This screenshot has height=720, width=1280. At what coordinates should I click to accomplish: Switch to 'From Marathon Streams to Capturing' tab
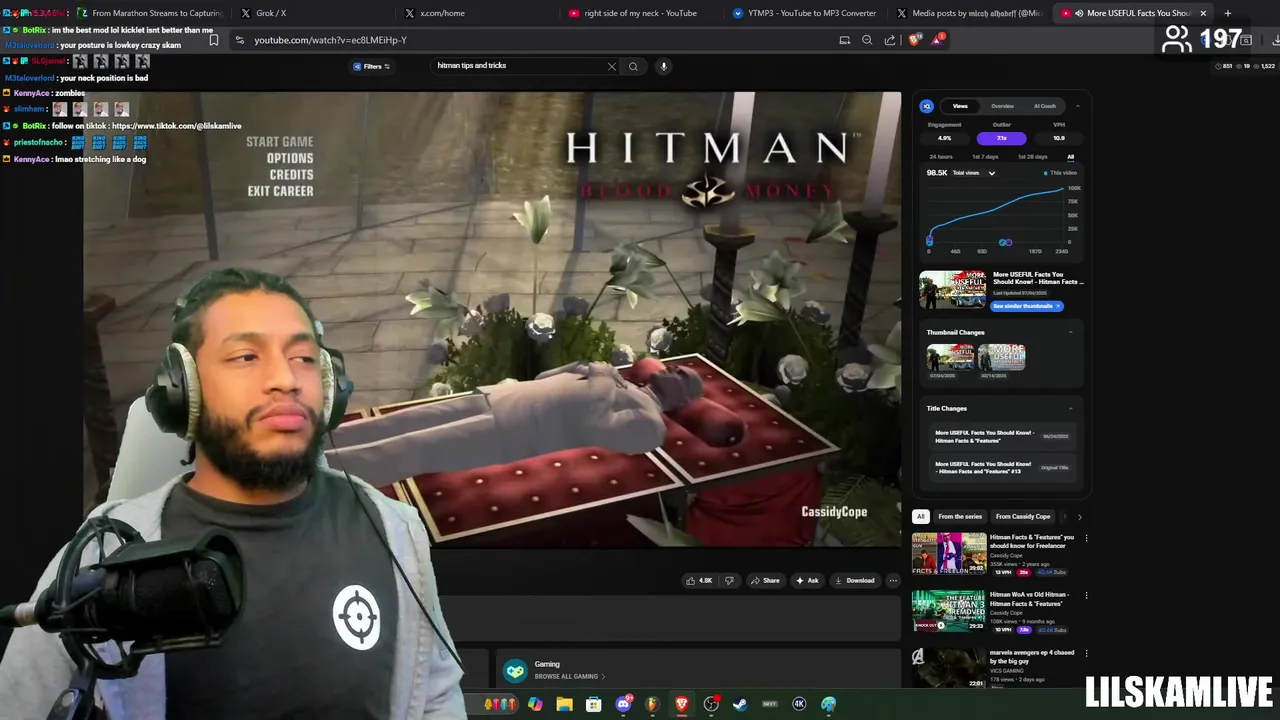tap(150, 13)
